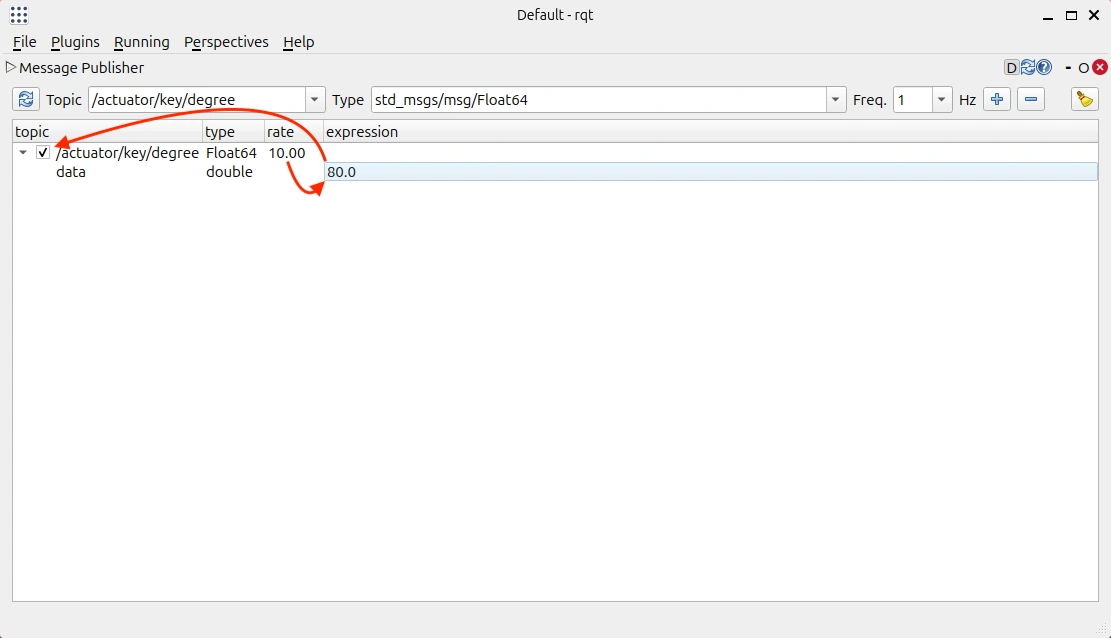Image resolution: width=1111 pixels, height=638 pixels.
Task: Collapse the /actuator/key/degree tree row arrow
Action: pyautogui.click(x=23, y=152)
